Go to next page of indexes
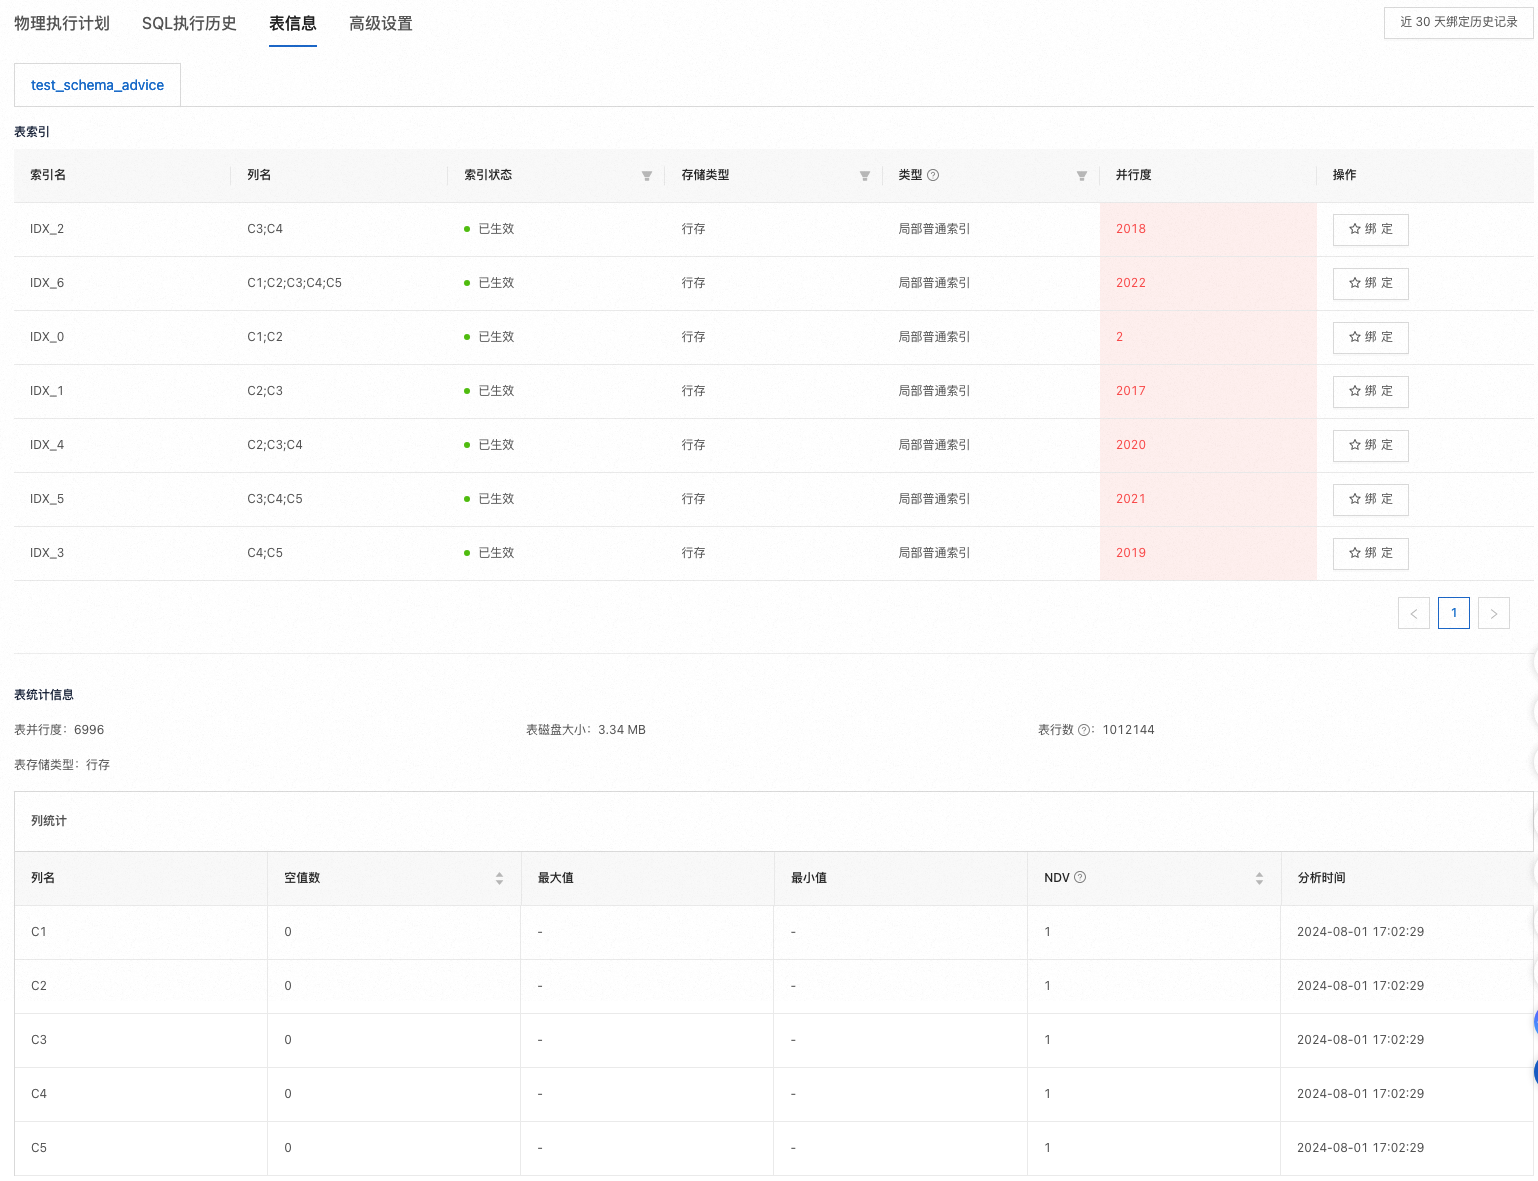The width and height of the screenshot is (1538, 1181). (x=1494, y=613)
